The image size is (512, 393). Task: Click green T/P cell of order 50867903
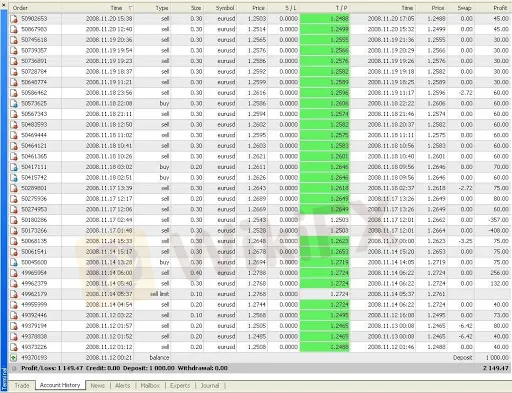click(325, 29)
